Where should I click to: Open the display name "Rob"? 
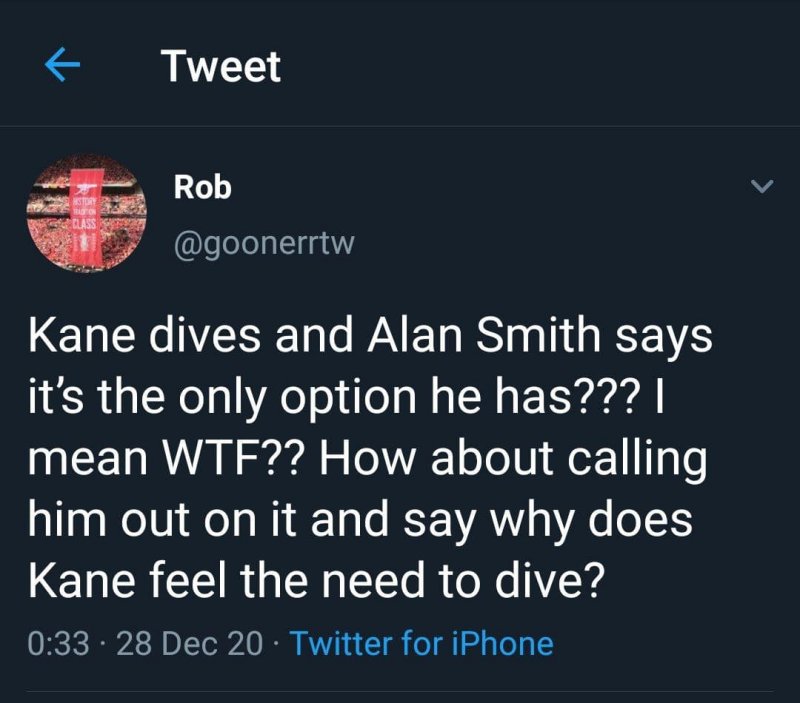coord(202,187)
